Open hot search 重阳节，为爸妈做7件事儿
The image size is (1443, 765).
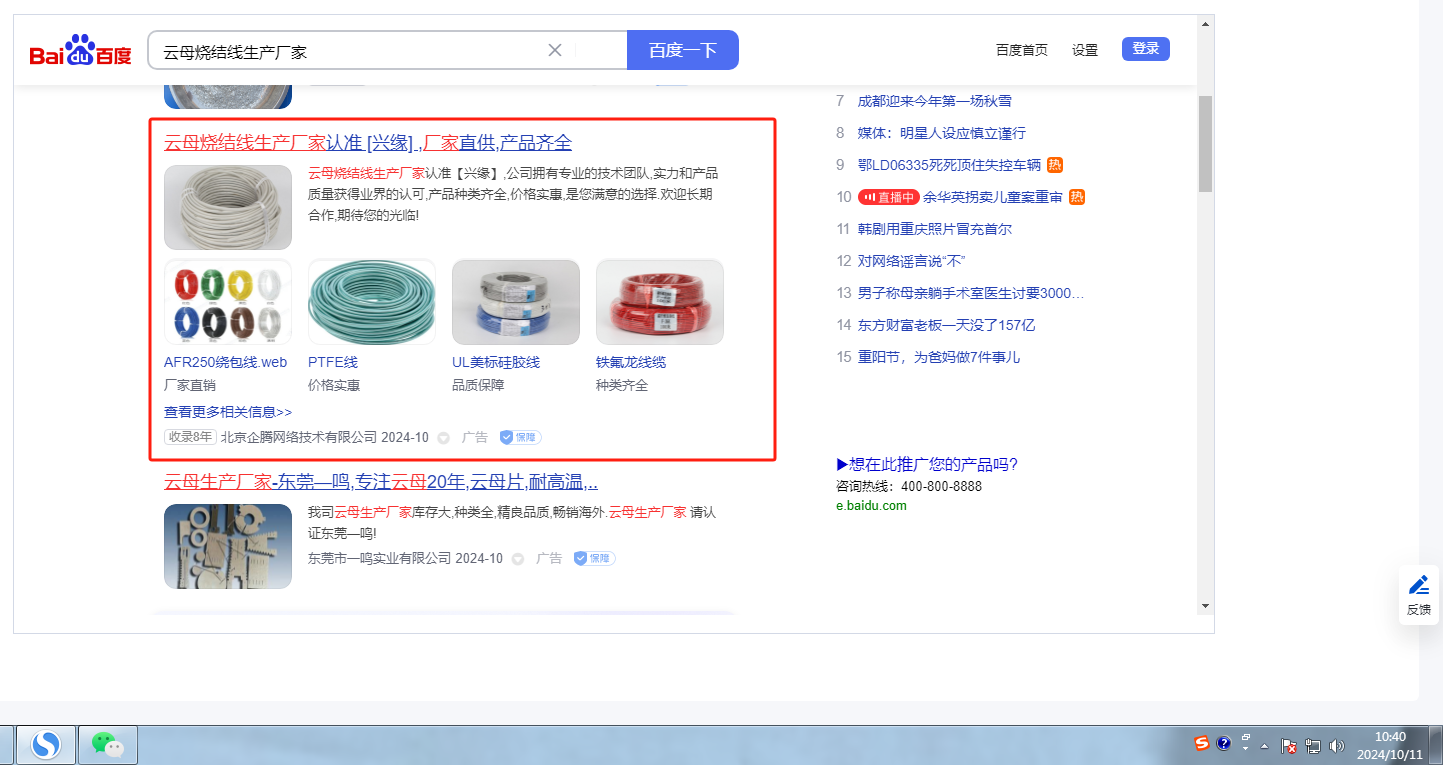(x=939, y=357)
